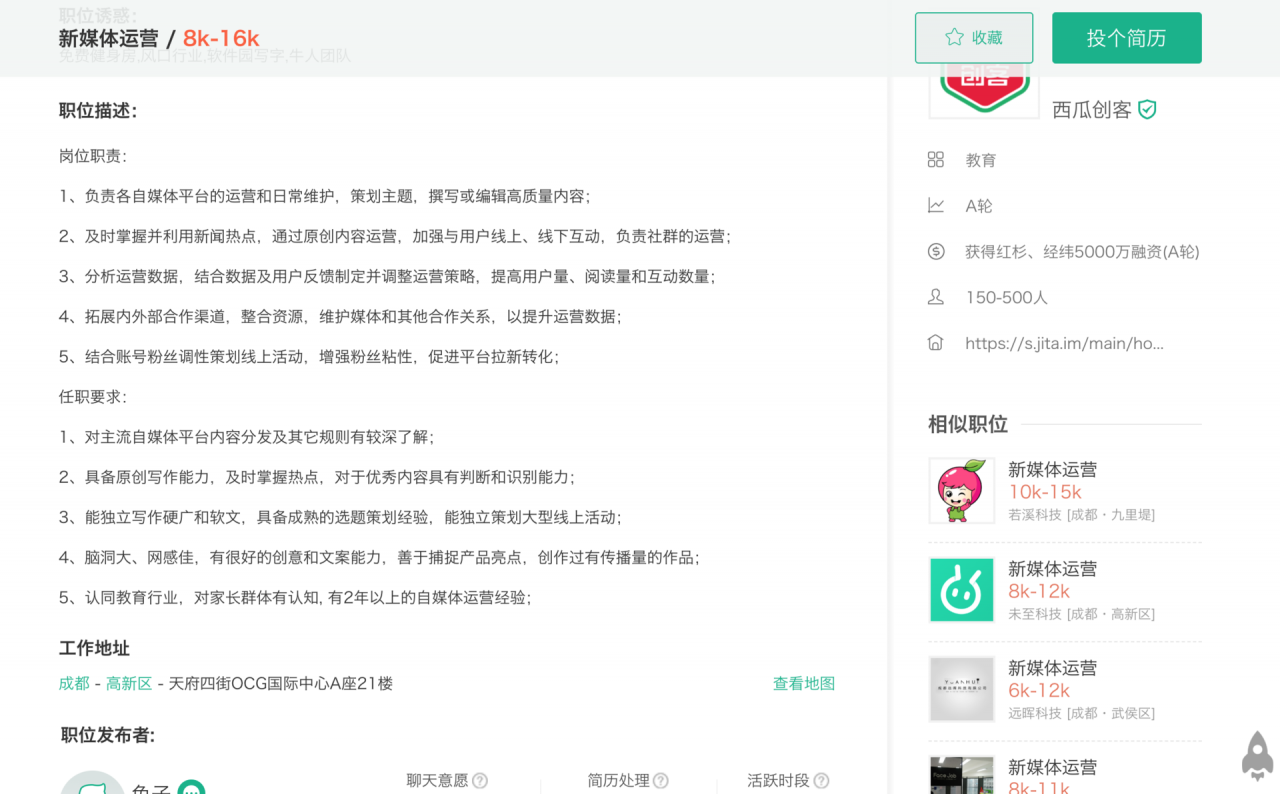Click the chart icon next to A轮
1280x794 pixels.
coord(936,206)
